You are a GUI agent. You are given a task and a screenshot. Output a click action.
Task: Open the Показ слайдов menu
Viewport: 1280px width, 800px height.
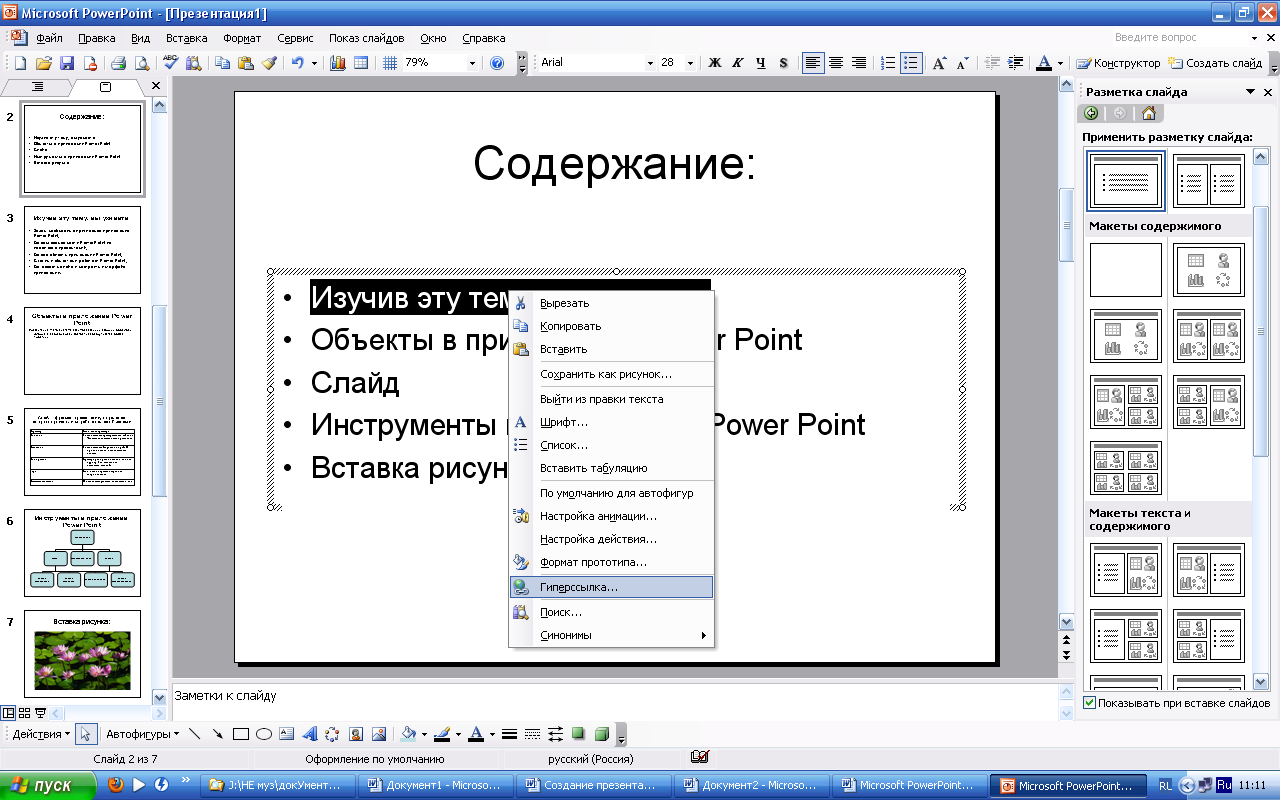[x=366, y=38]
